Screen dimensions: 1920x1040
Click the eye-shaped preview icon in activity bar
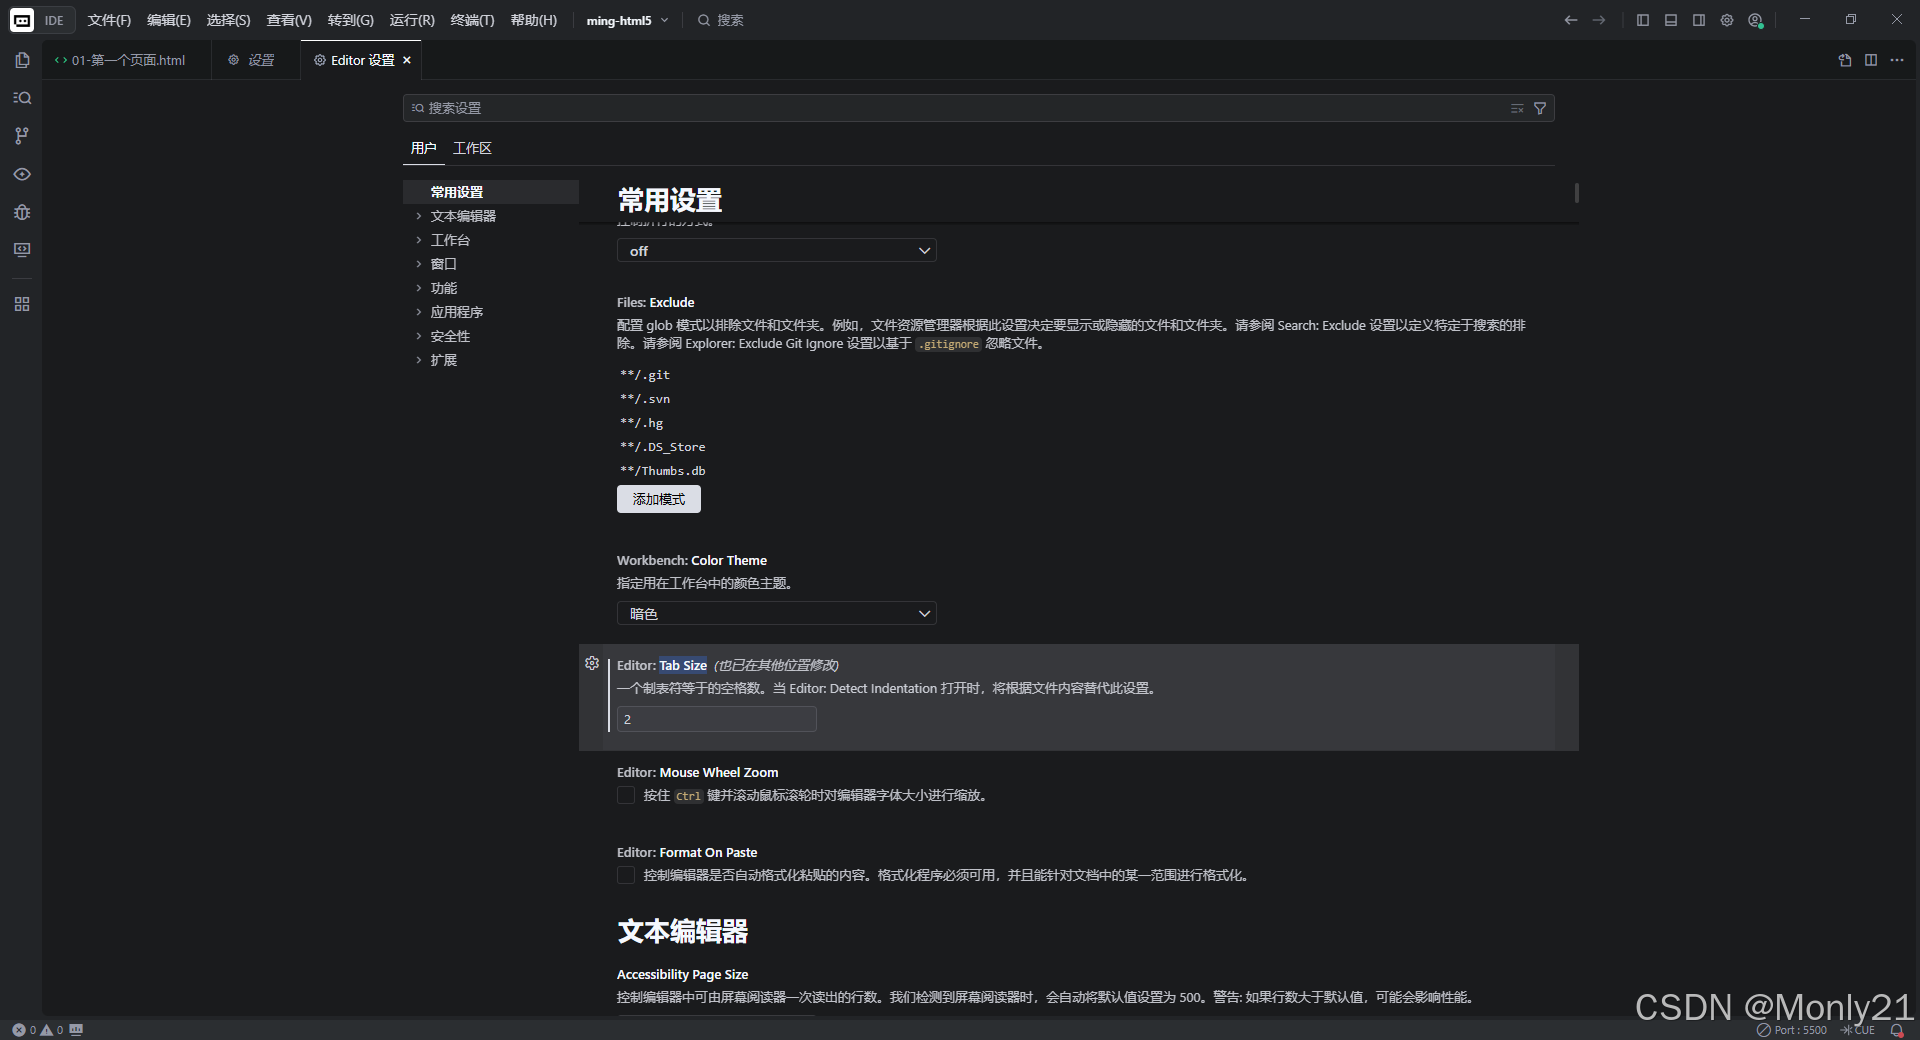pyautogui.click(x=22, y=174)
